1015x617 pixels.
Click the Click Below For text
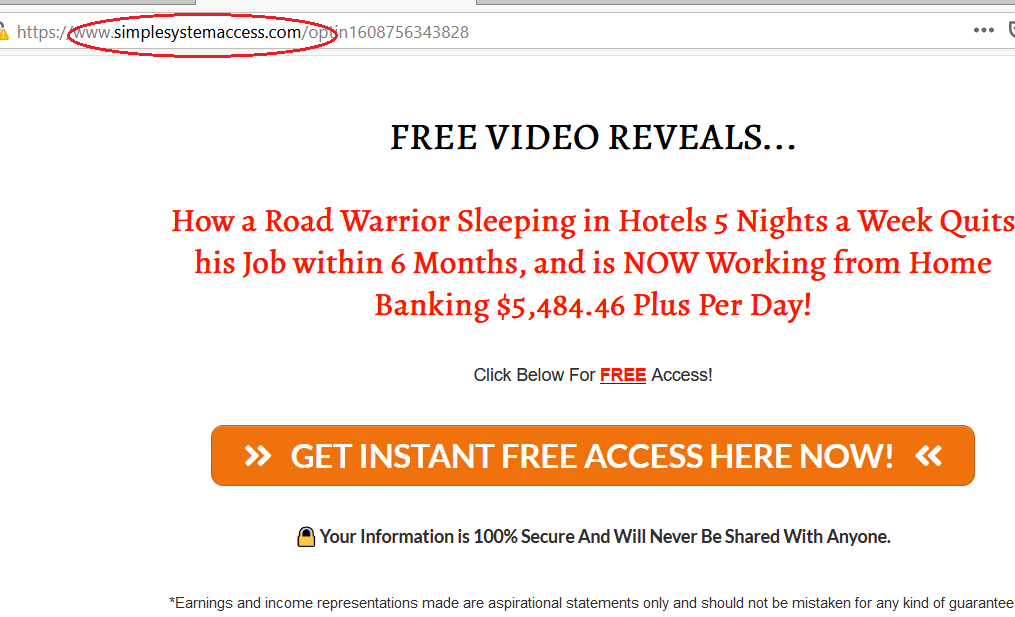point(534,375)
